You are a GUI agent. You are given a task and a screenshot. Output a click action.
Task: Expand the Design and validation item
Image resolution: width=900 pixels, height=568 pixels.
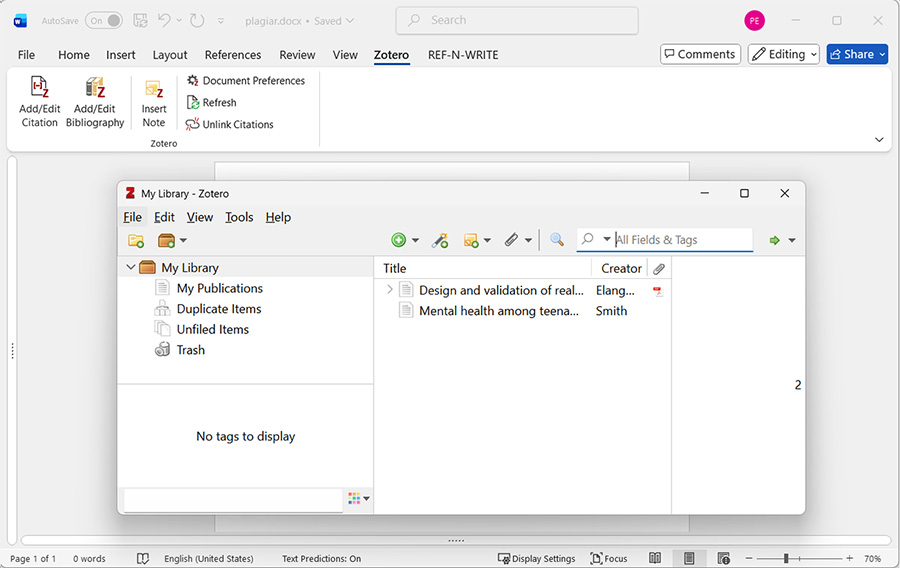click(x=390, y=290)
